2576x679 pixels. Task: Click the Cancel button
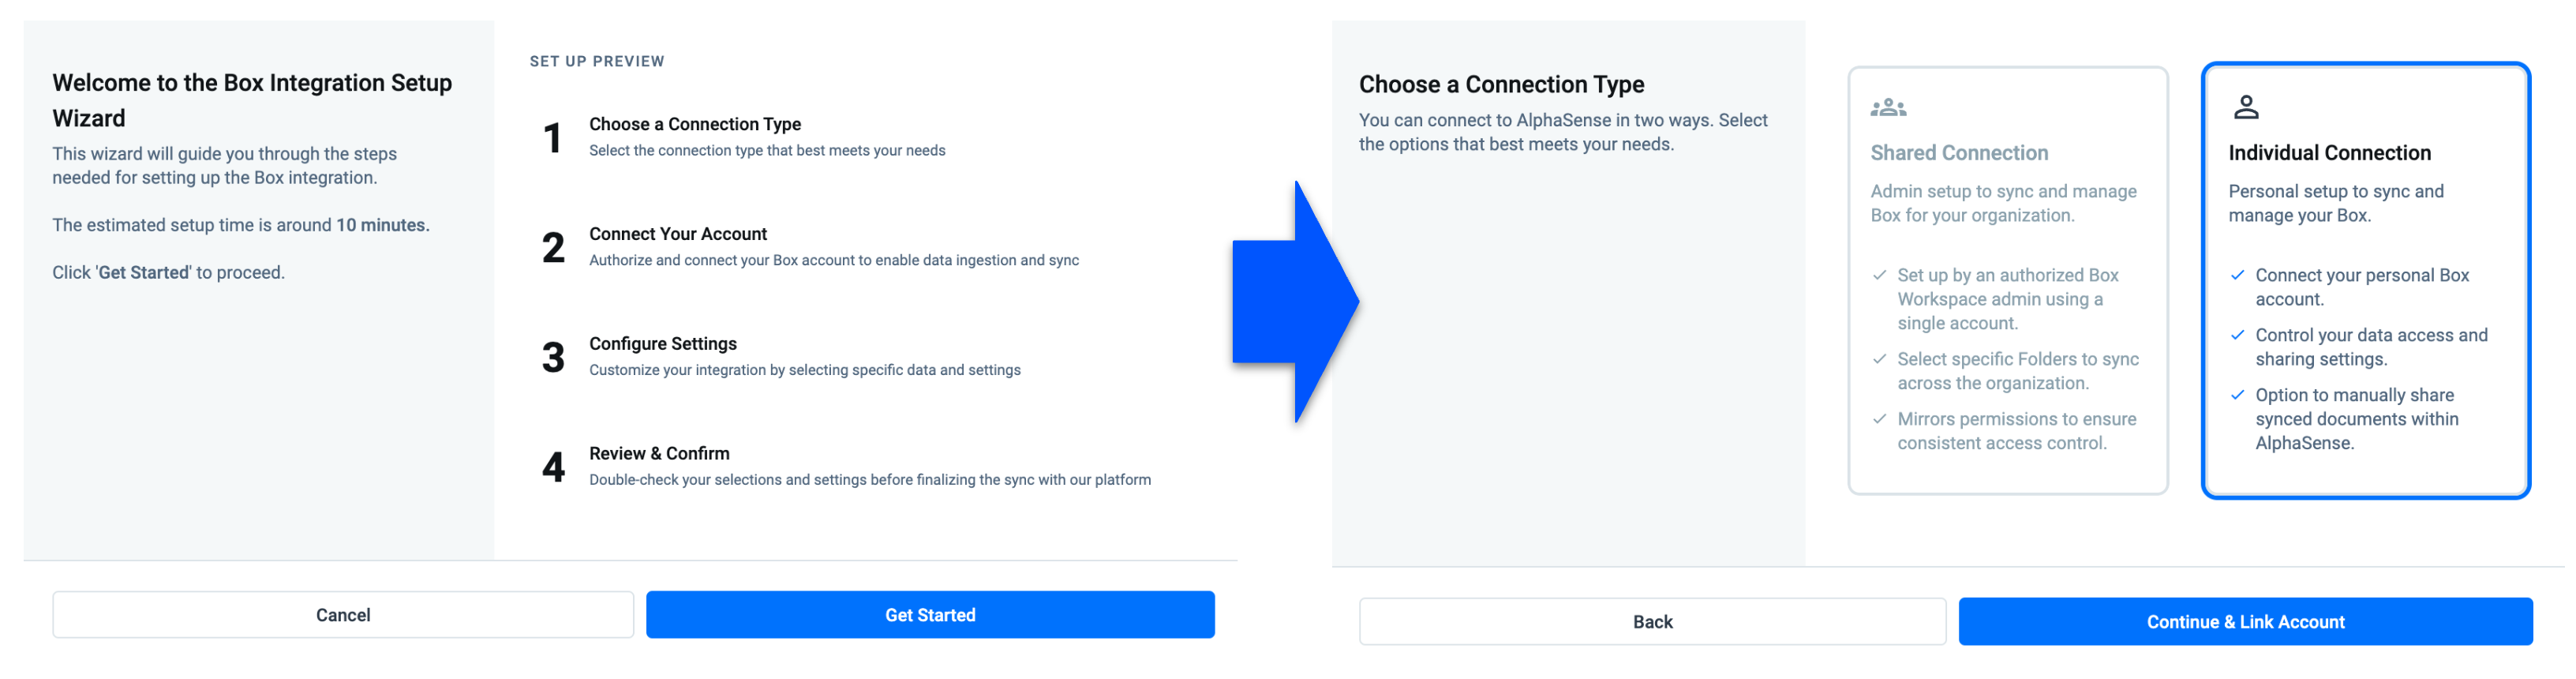[x=343, y=615]
